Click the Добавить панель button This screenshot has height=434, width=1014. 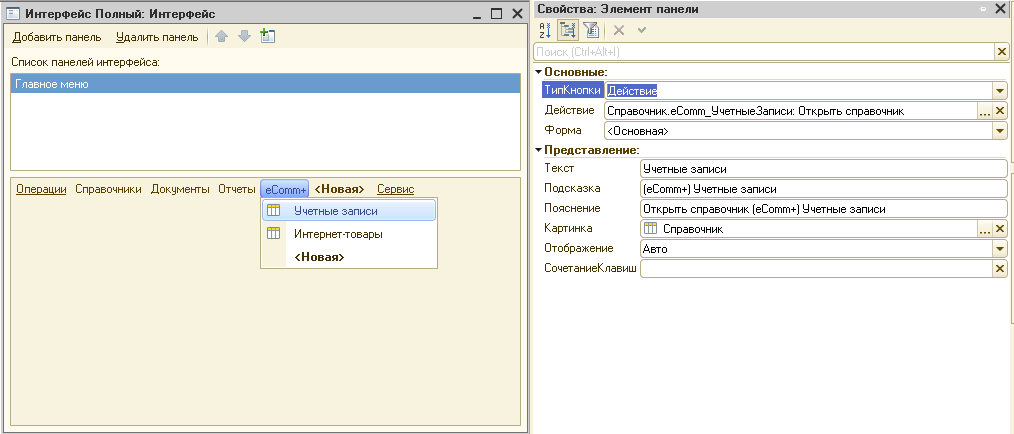[57, 38]
